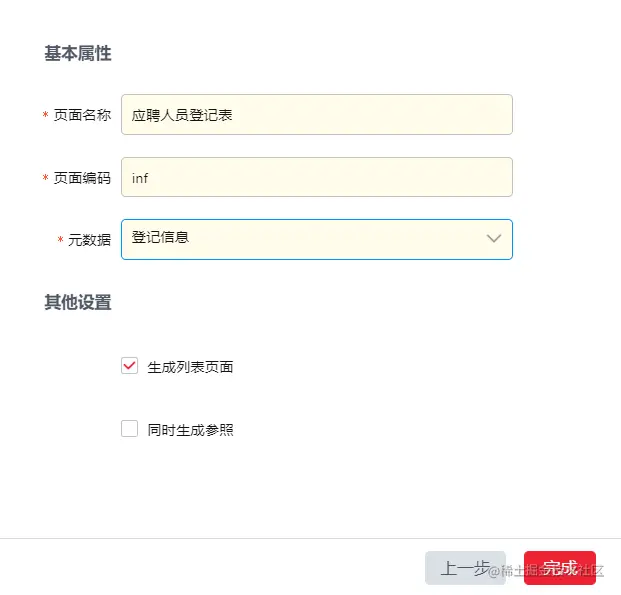This screenshot has width=621, height=595.
Task: Click the 页面编码 field label
Action: [82, 178]
